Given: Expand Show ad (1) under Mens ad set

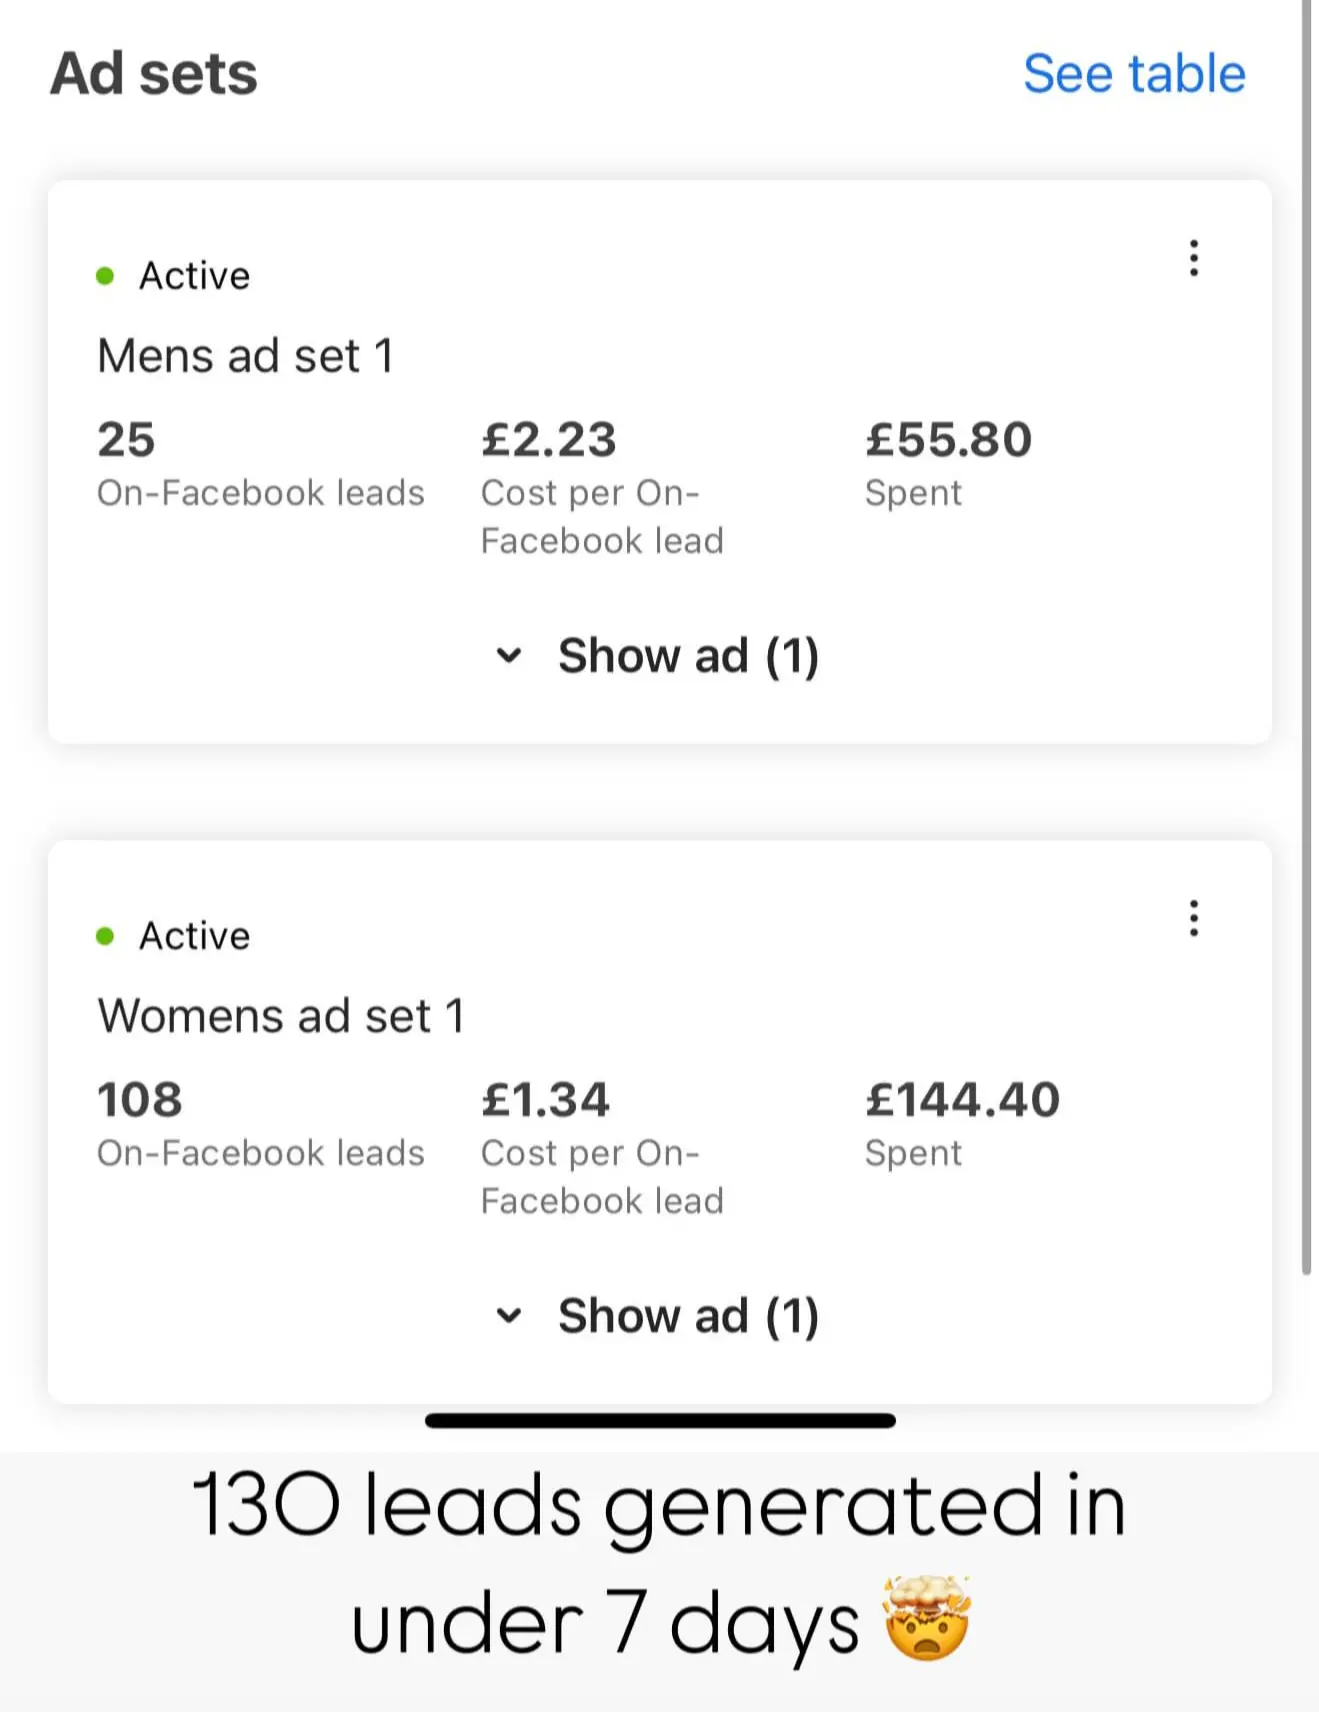Looking at the screenshot, I should click(658, 656).
